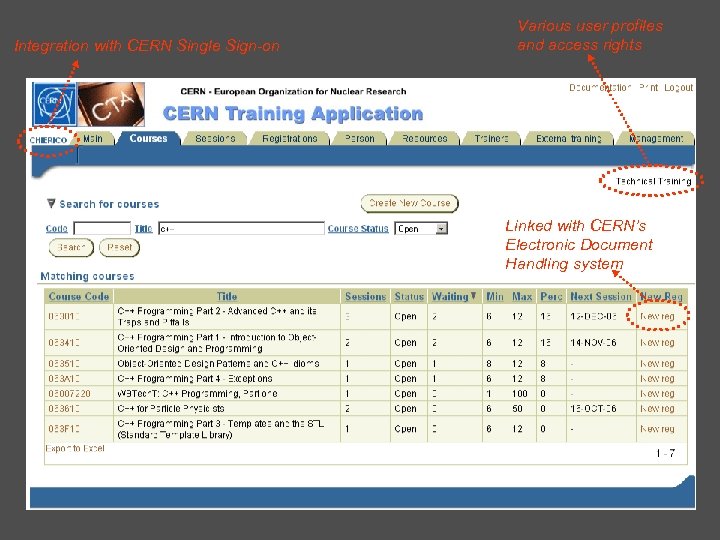Click sessions count for C++ Programming Part 2

point(348,316)
